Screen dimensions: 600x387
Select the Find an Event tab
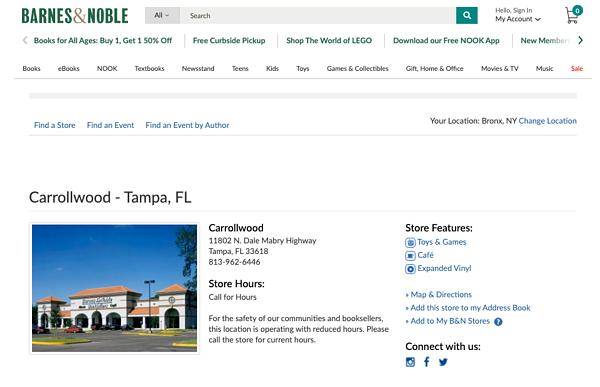[x=110, y=125]
